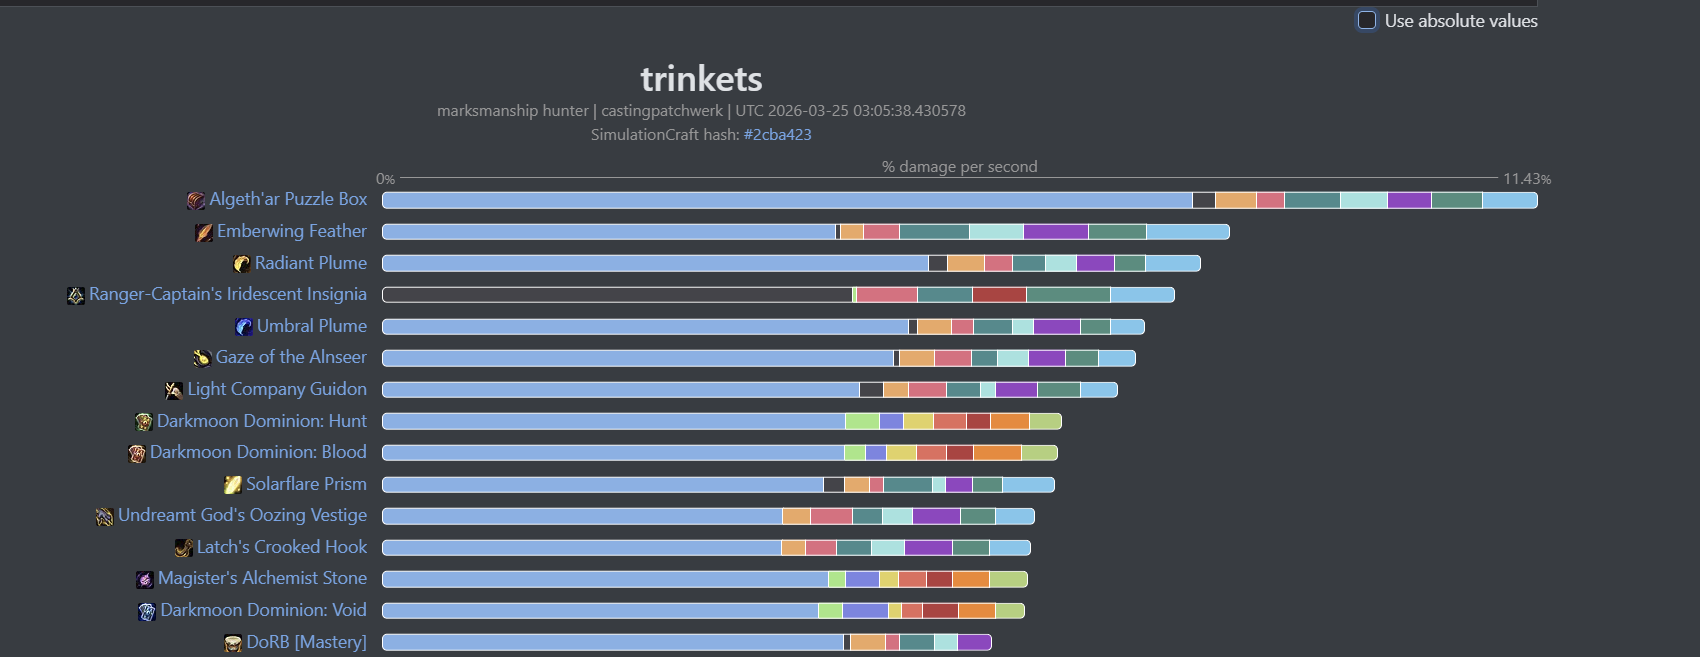
Task: Click the light blue end segment of Radiant Plume bar
Action: click(x=1173, y=263)
